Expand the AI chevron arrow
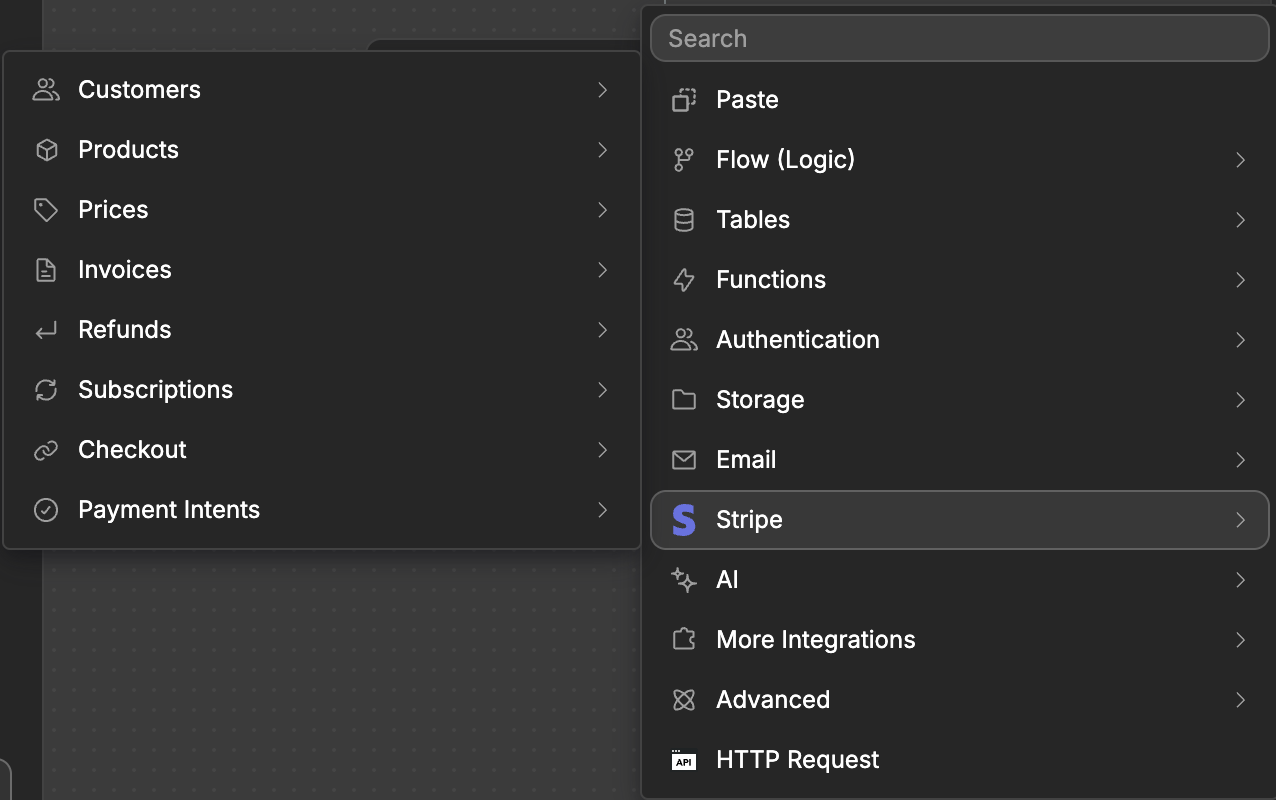 (1241, 580)
